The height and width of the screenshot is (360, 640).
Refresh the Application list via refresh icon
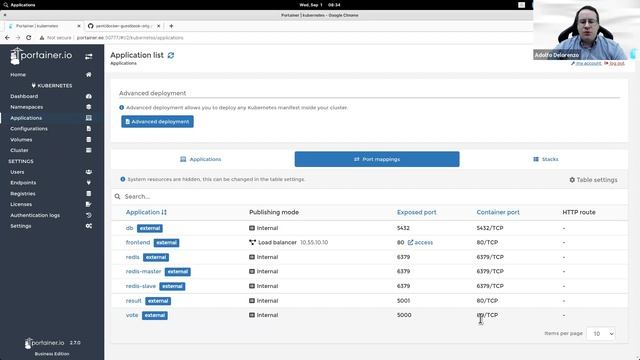coord(171,56)
